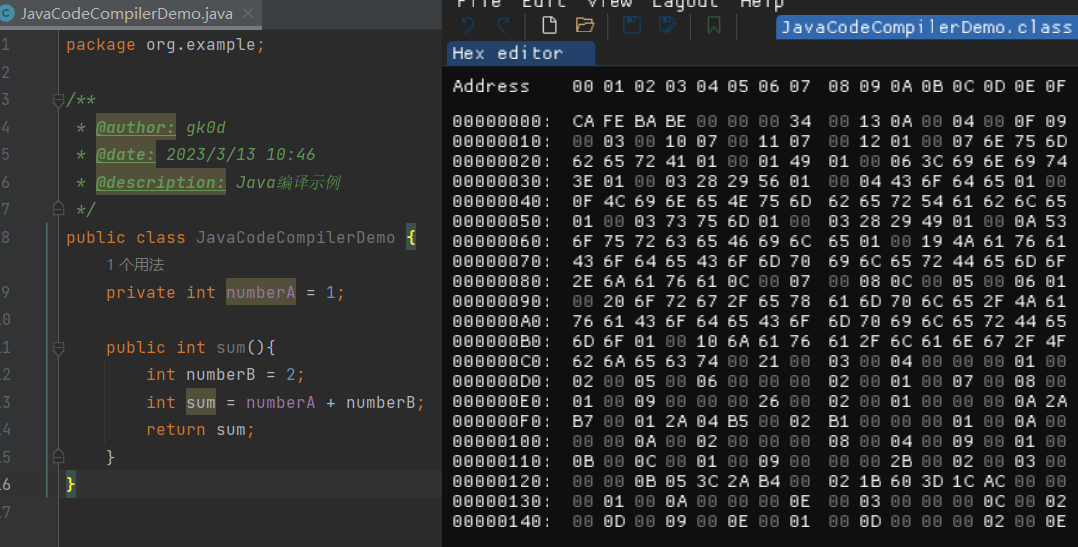
Task: Click the CA byte in the first hex row
Action: [583, 122]
